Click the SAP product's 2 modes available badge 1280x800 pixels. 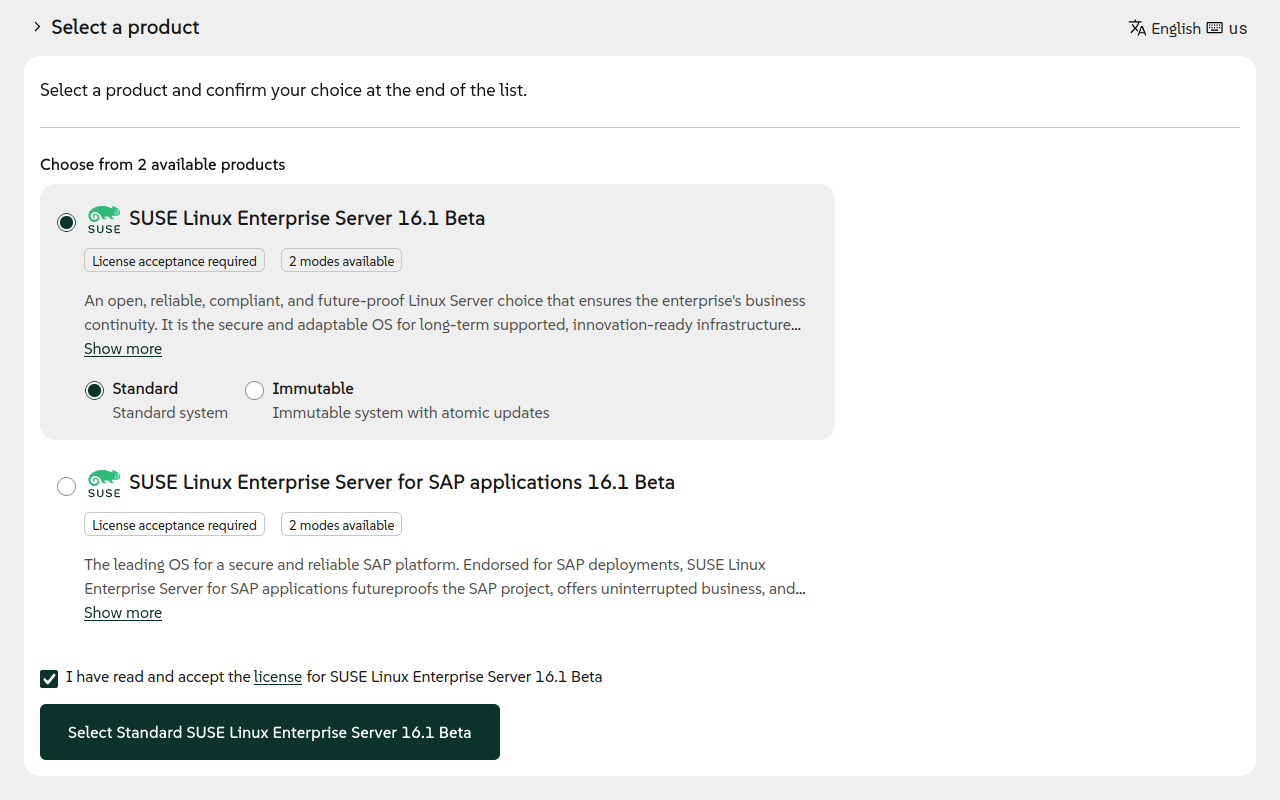pos(341,525)
